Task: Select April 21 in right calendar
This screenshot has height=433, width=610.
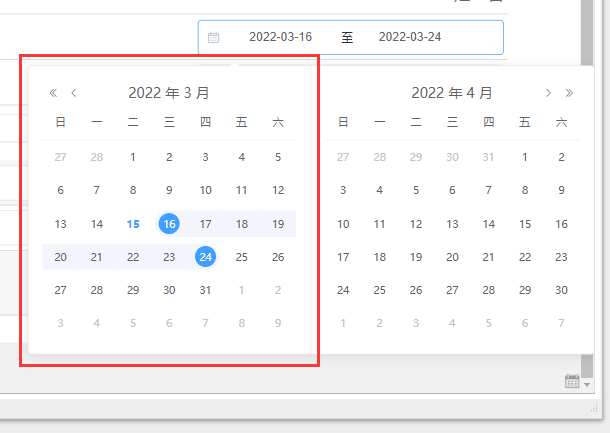Action: point(489,257)
